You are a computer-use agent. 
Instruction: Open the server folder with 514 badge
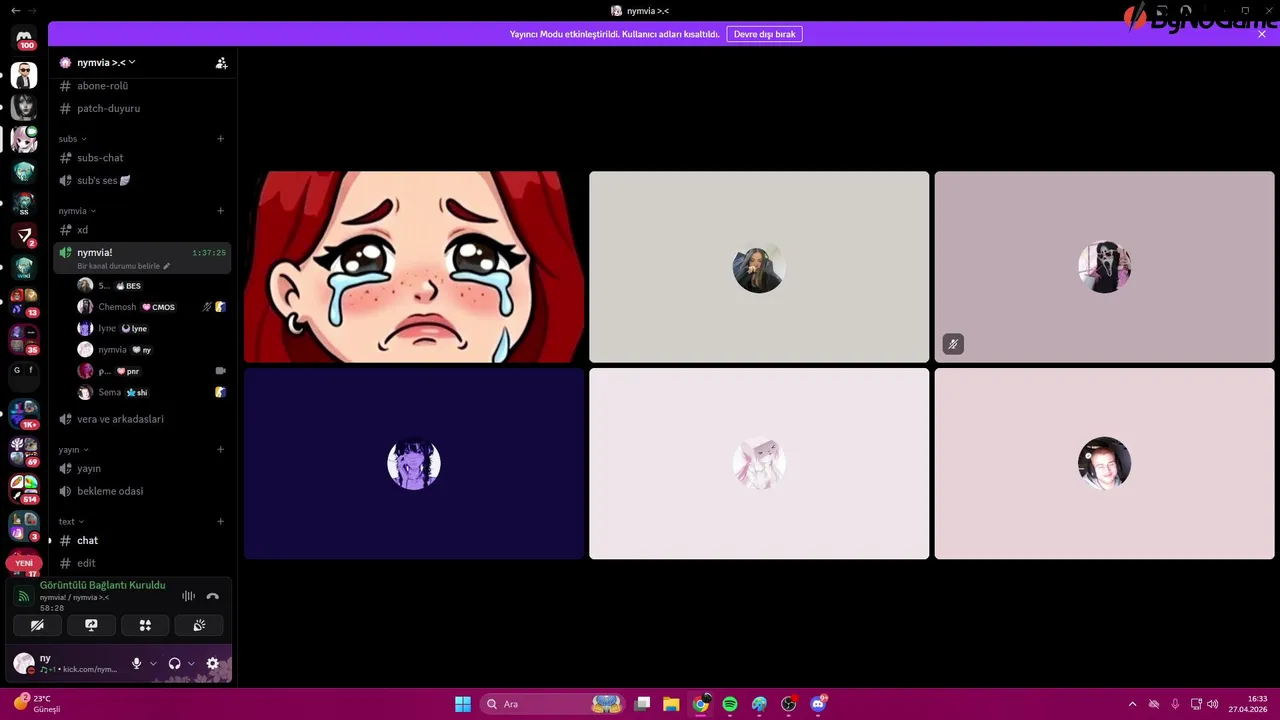coord(24,489)
